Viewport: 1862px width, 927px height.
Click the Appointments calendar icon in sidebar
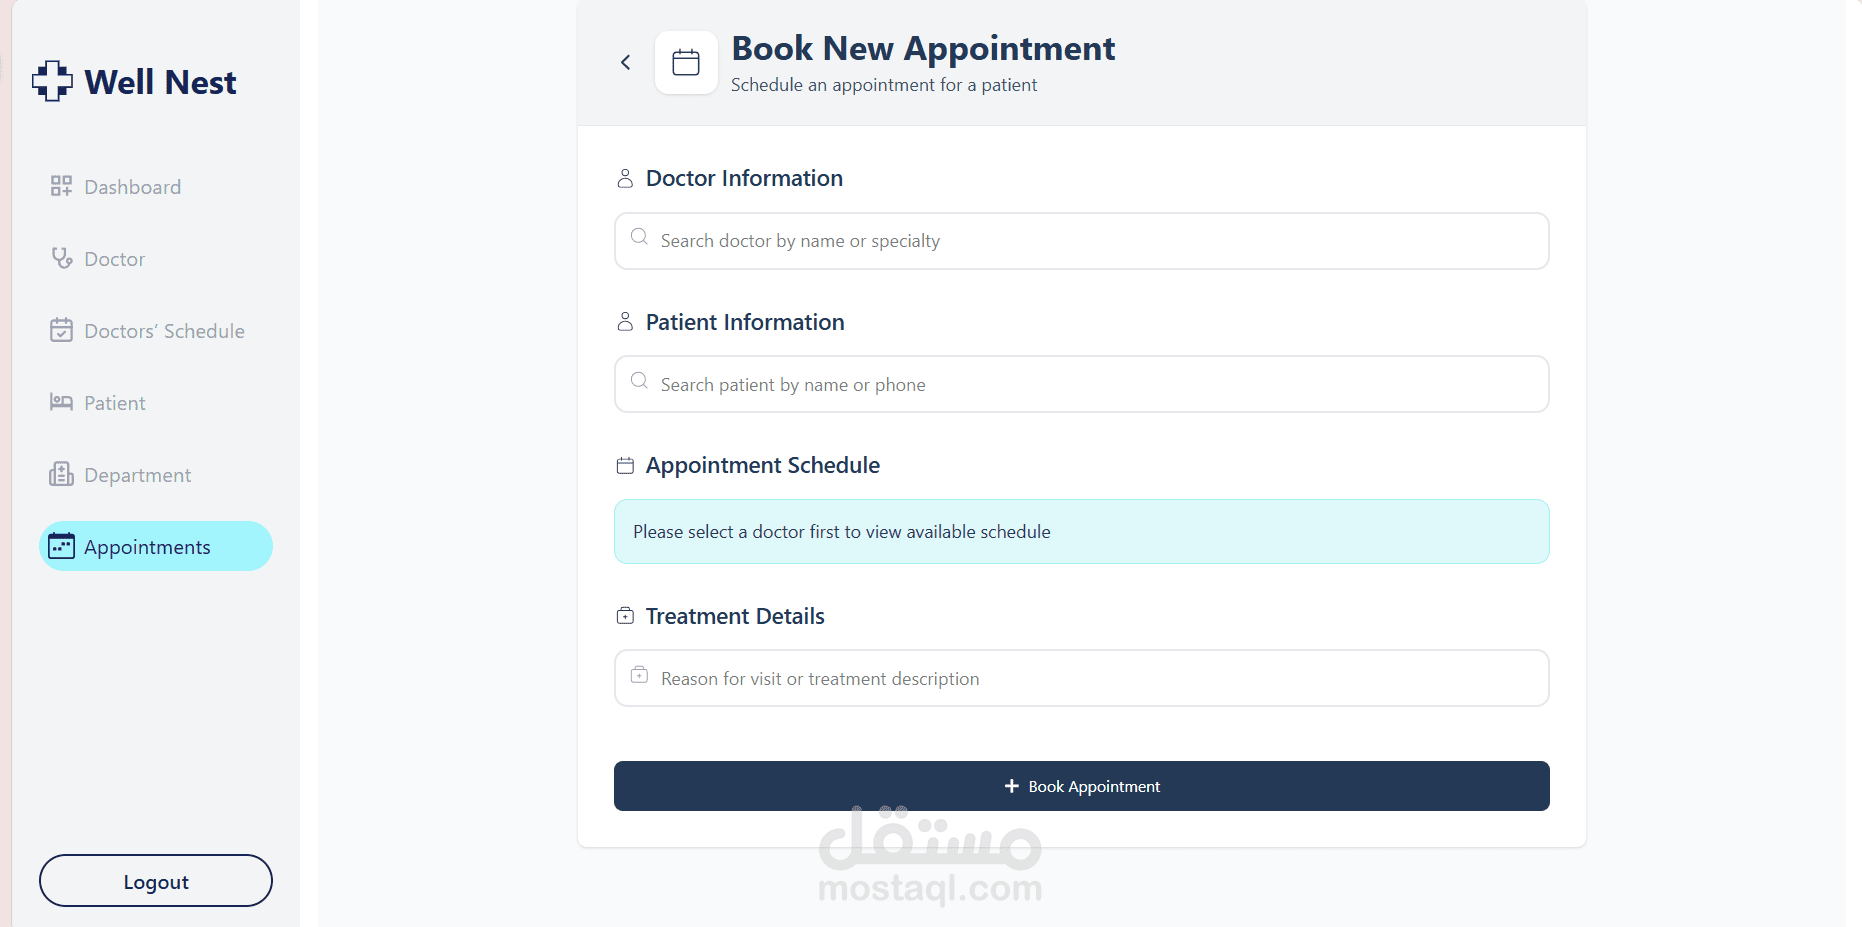pos(61,546)
